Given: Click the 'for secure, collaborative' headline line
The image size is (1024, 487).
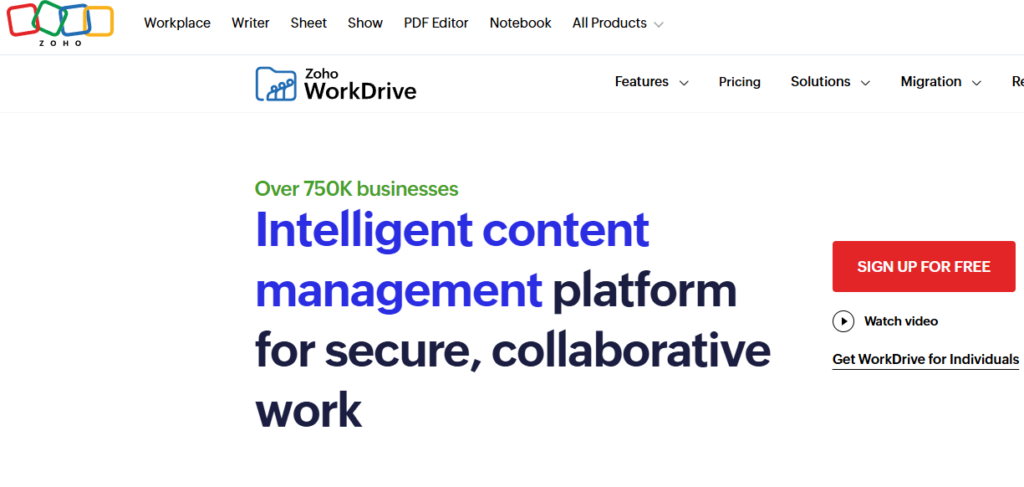Looking at the screenshot, I should (513, 351).
